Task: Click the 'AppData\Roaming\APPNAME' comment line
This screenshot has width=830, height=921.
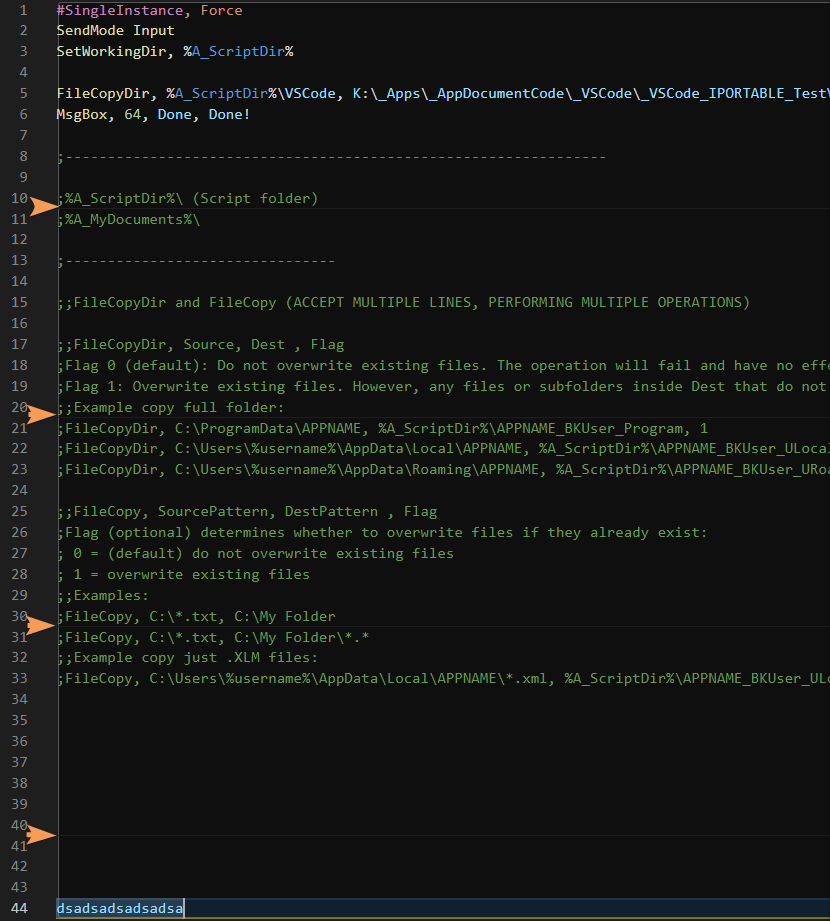Action: point(443,470)
